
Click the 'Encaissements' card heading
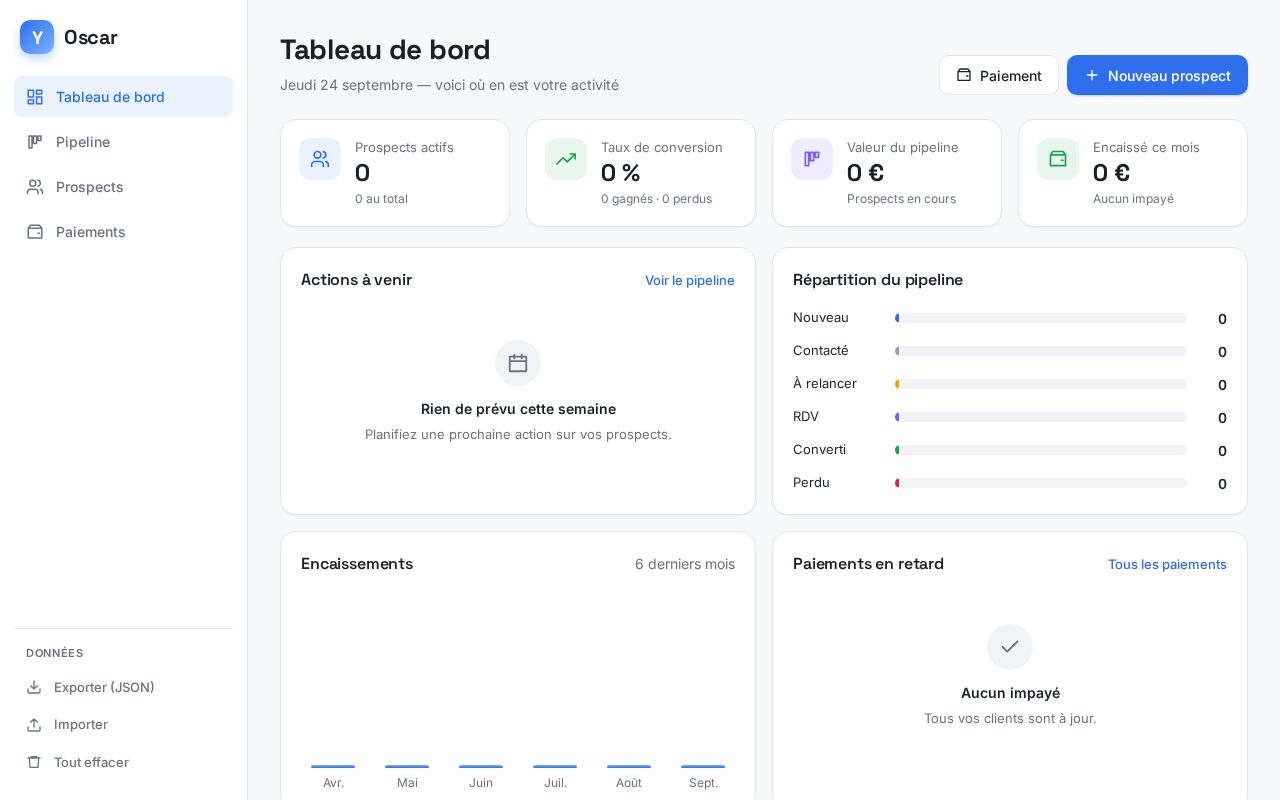357,564
